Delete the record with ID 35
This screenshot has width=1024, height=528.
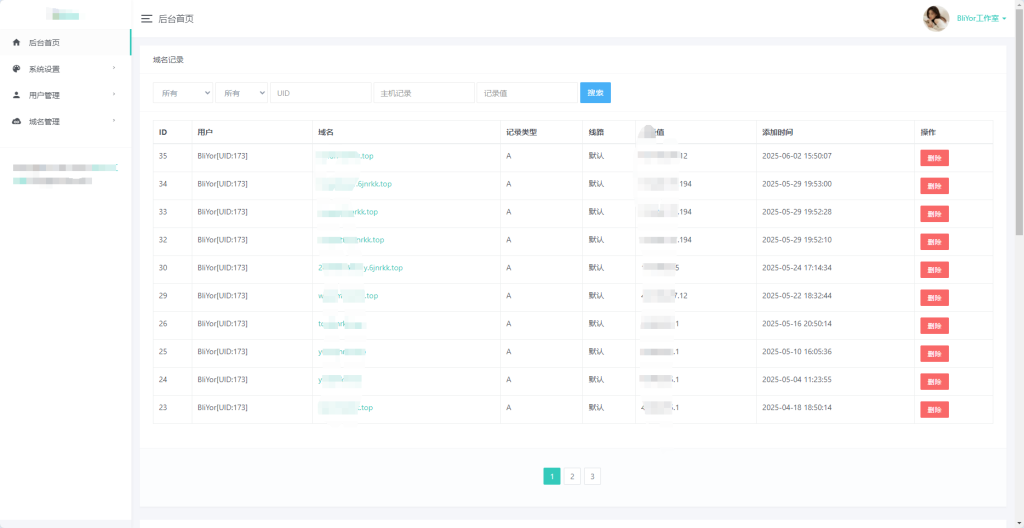coord(934,157)
